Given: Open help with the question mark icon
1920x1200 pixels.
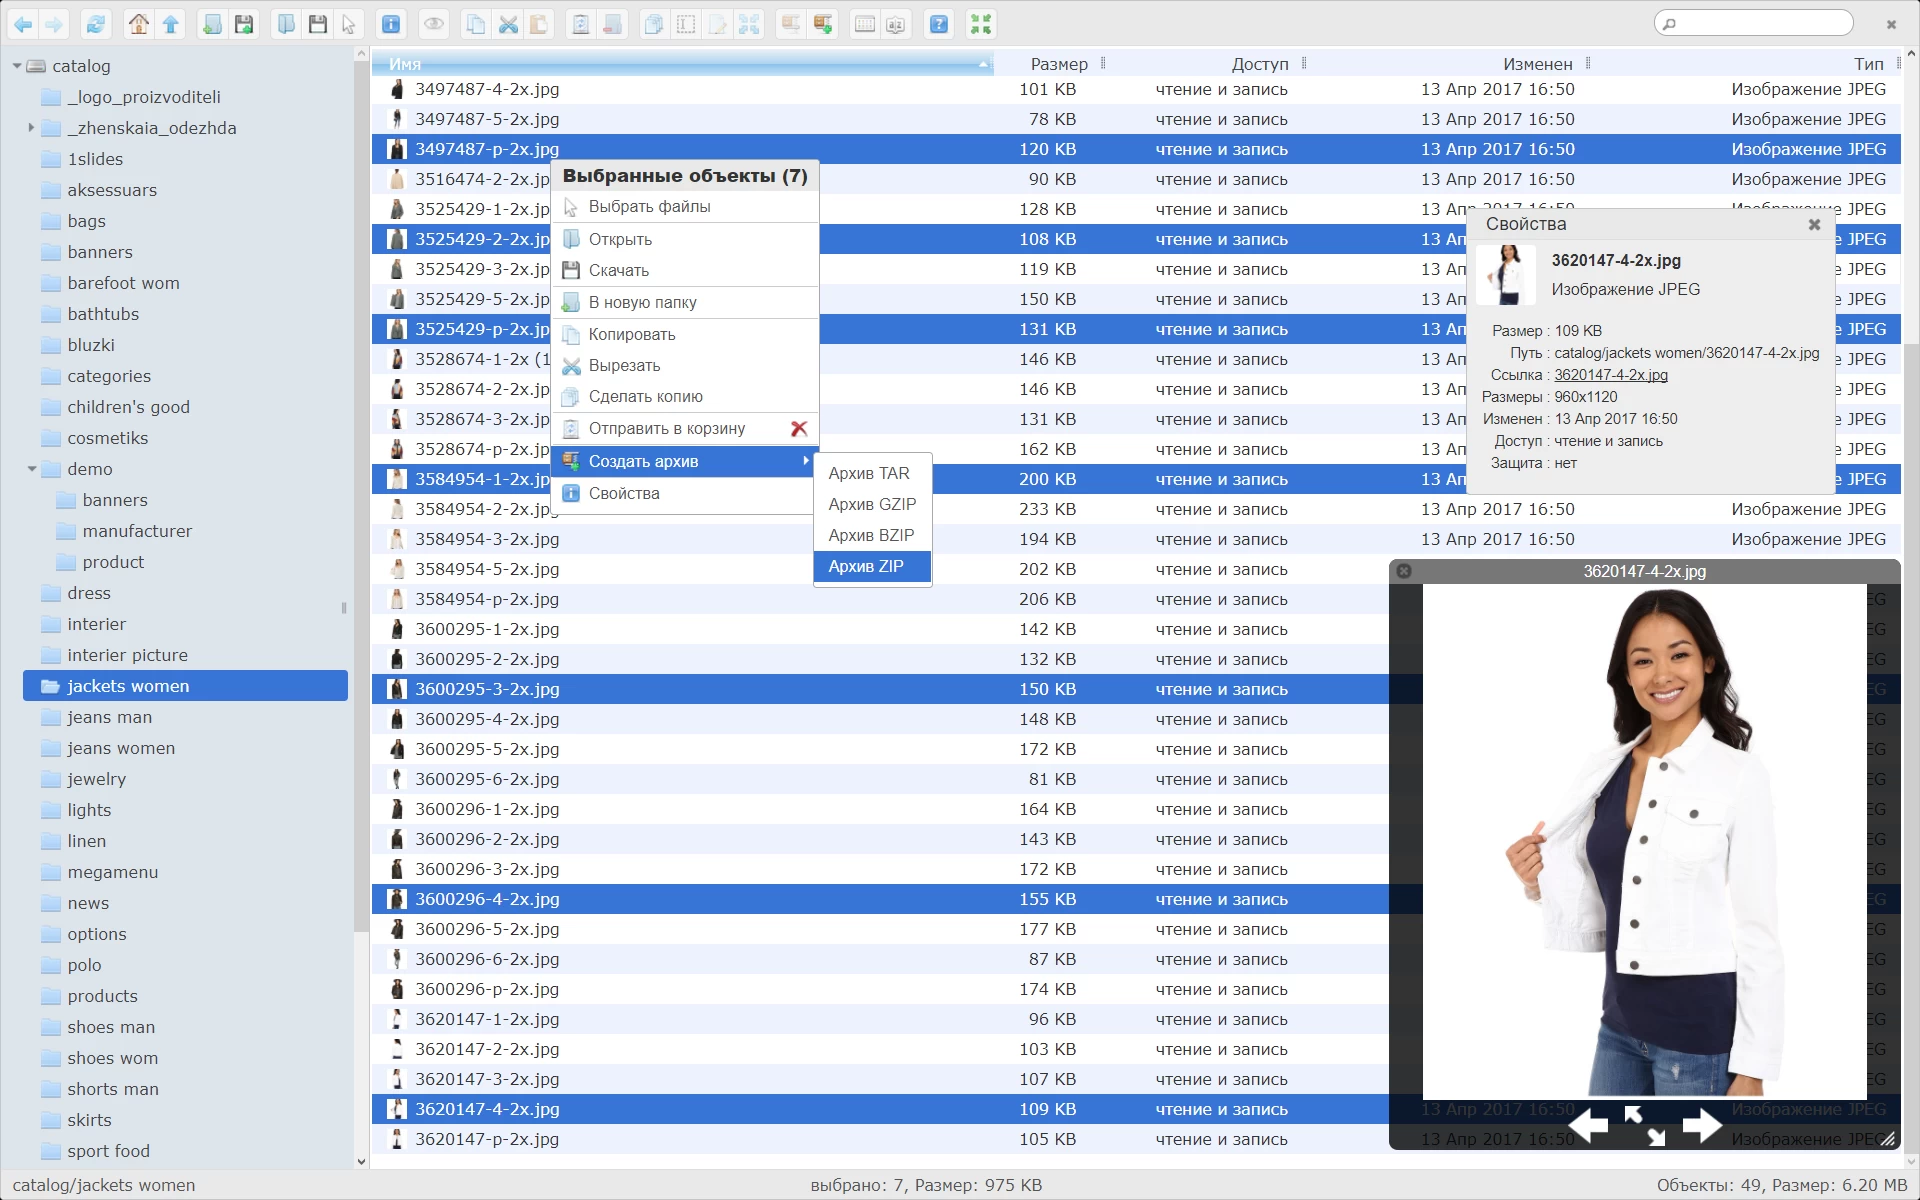Looking at the screenshot, I should tap(939, 24).
